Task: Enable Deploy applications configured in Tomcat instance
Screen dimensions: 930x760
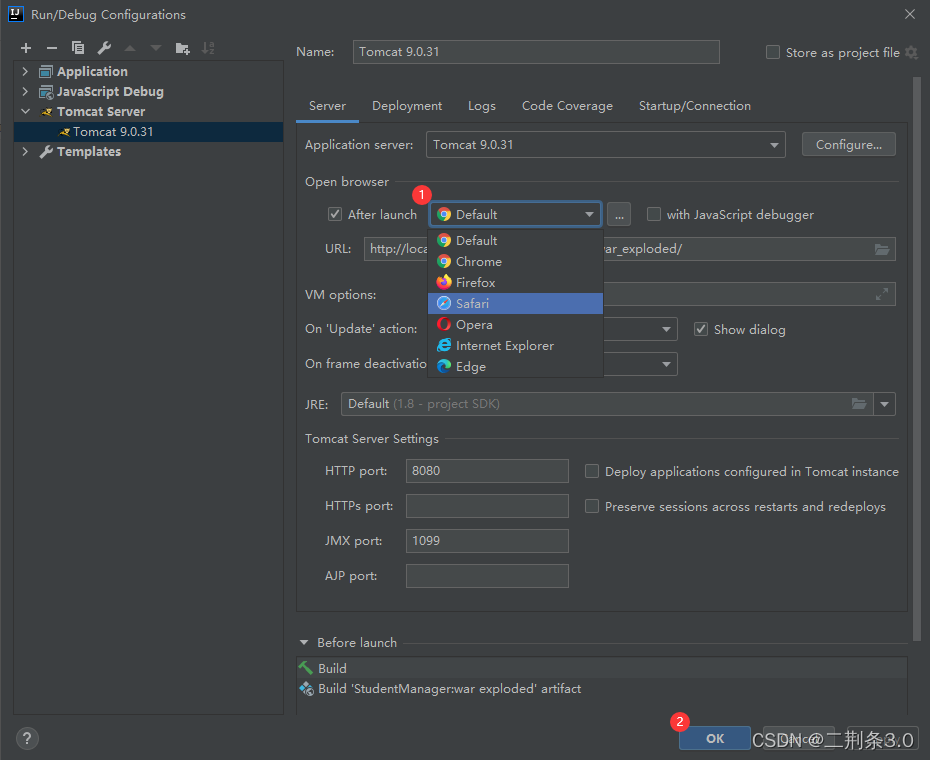Action: coord(592,471)
